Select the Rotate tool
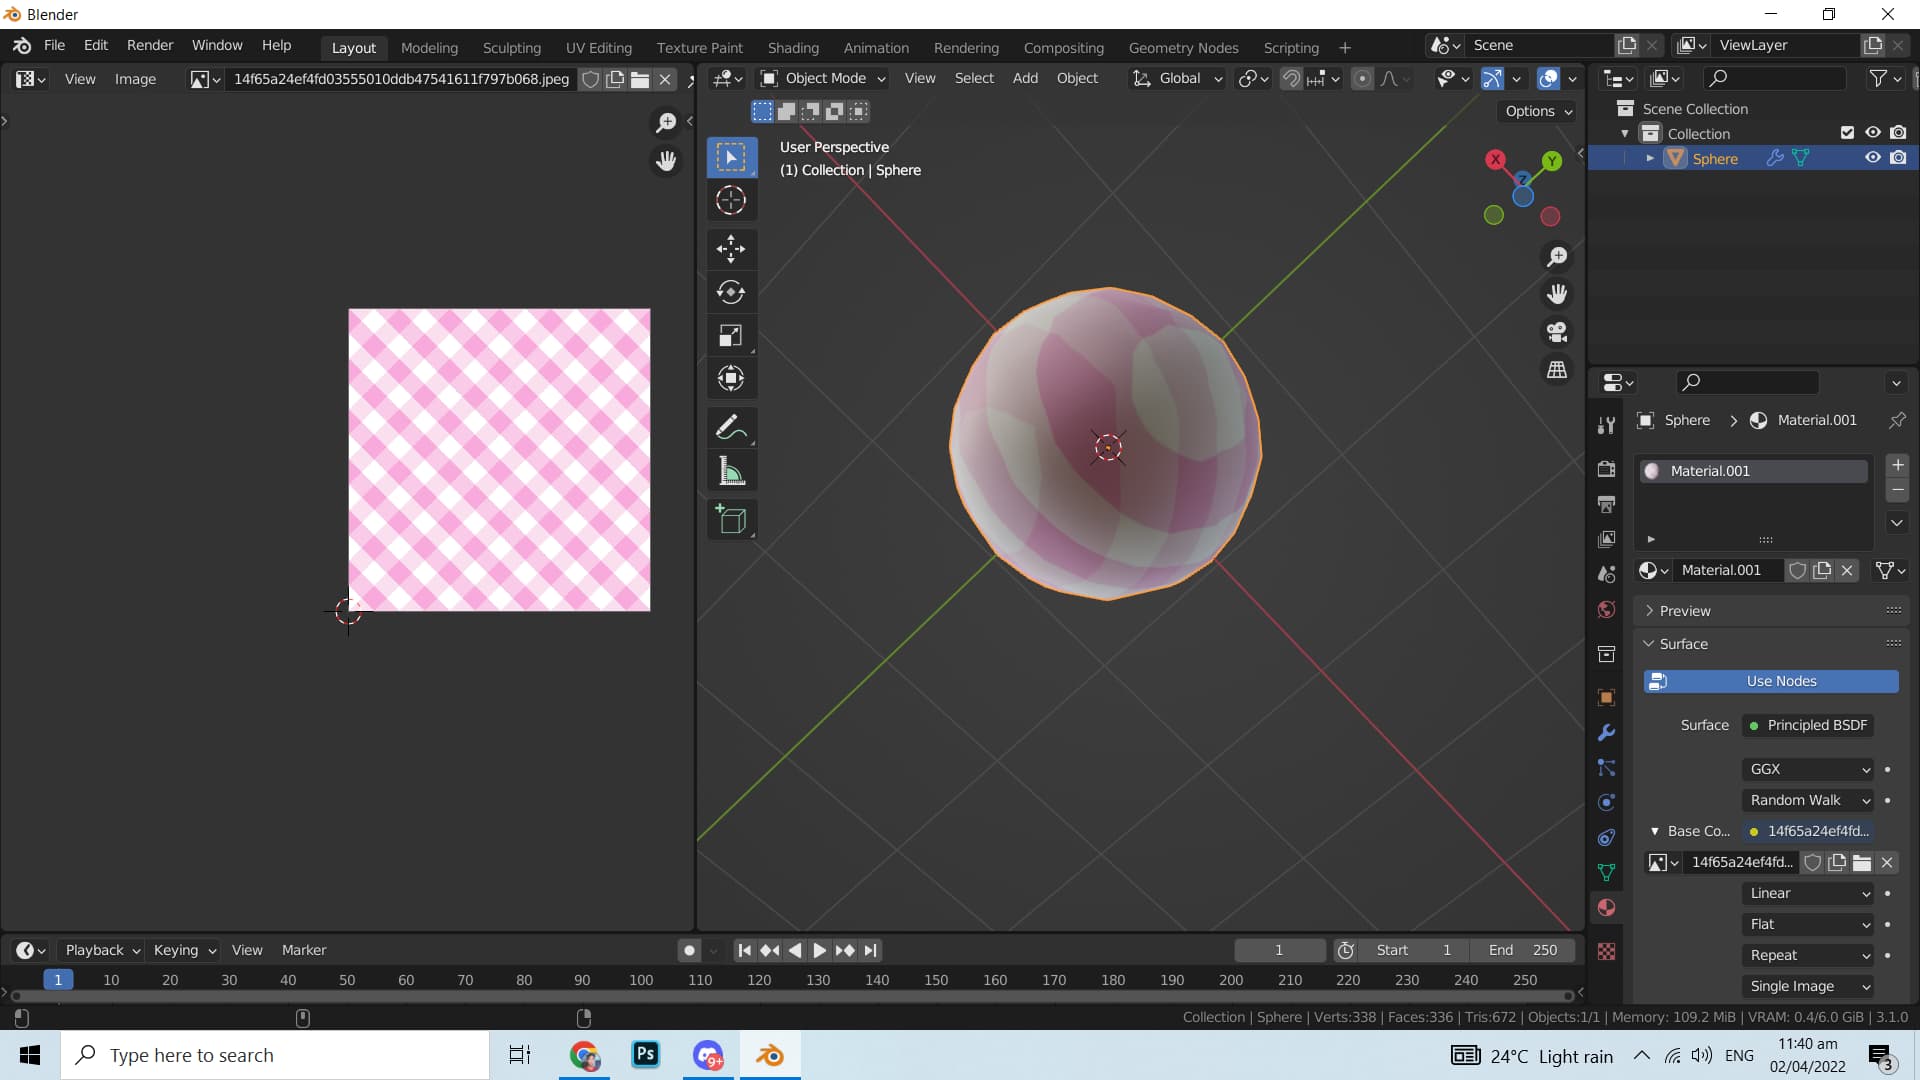This screenshot has width=1920, height=1080. point(731,292)
